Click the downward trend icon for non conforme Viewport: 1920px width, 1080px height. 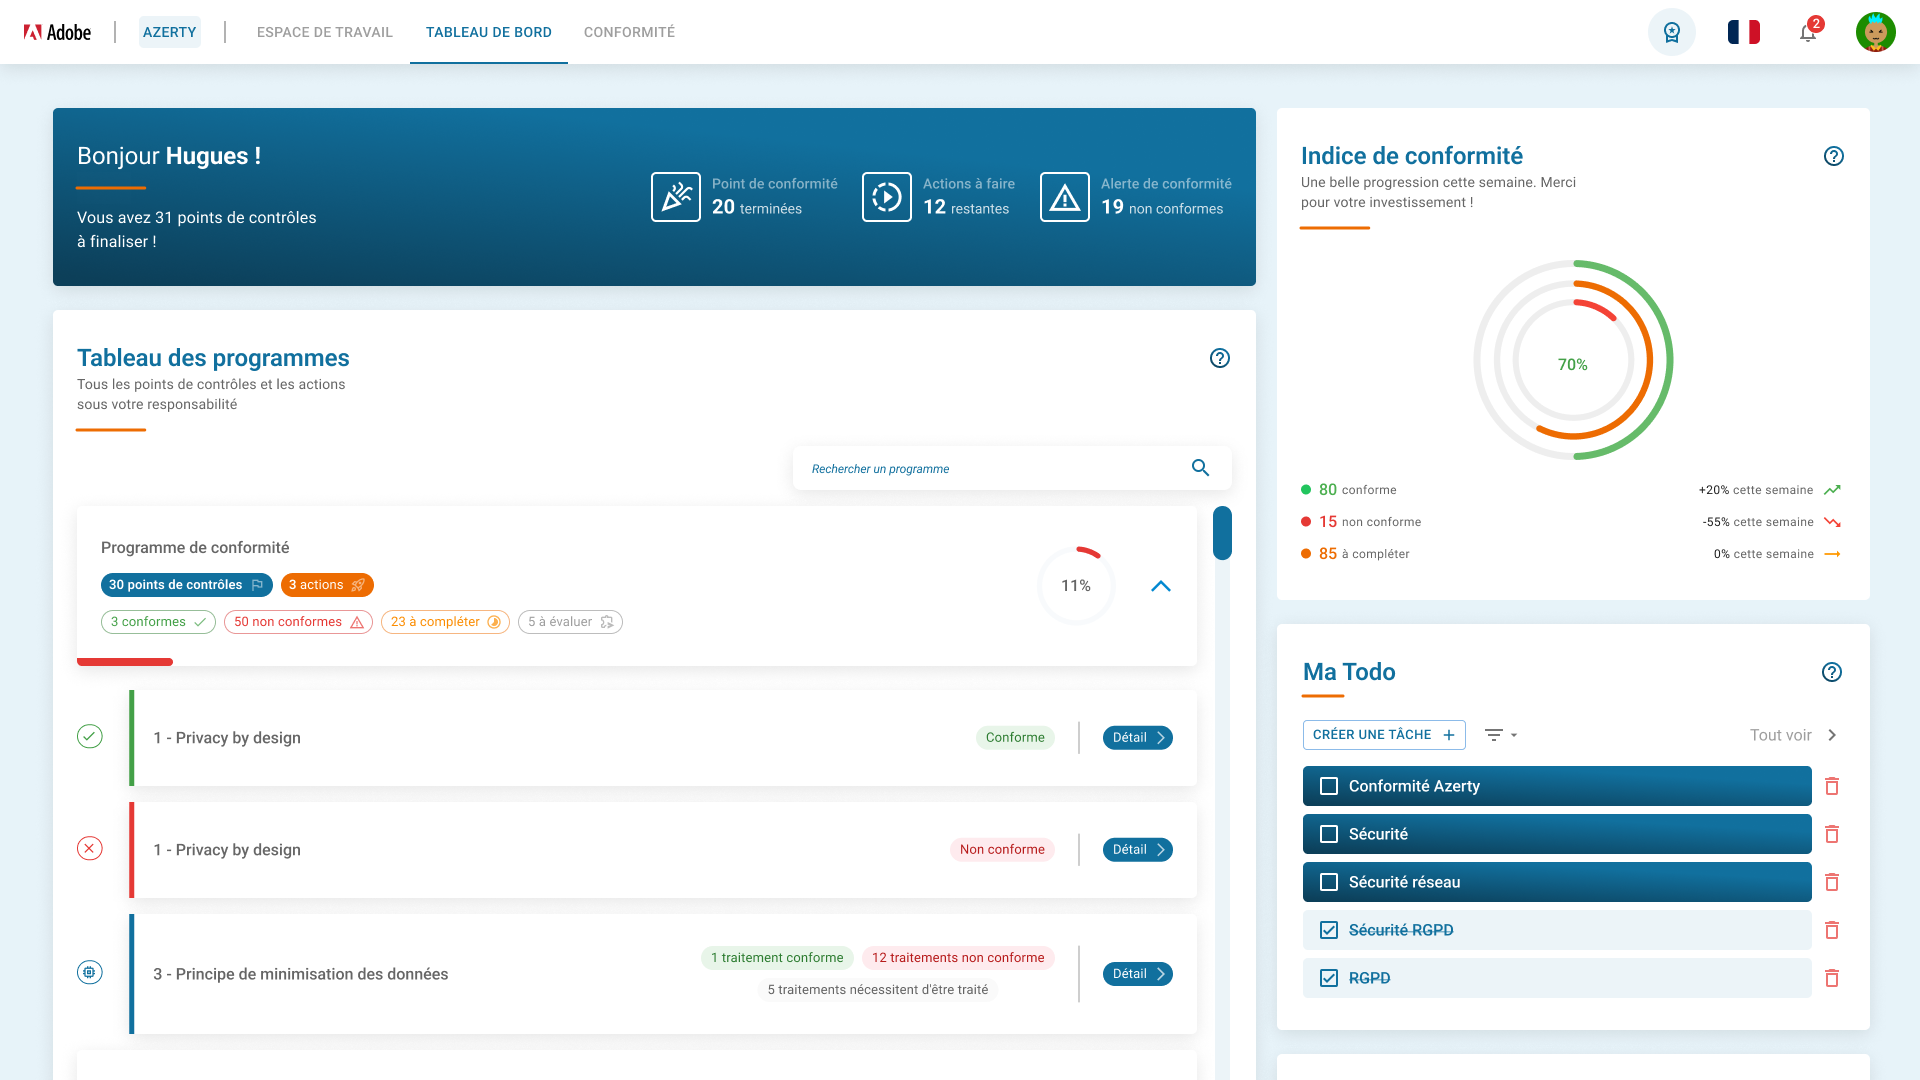(1832, 522)
